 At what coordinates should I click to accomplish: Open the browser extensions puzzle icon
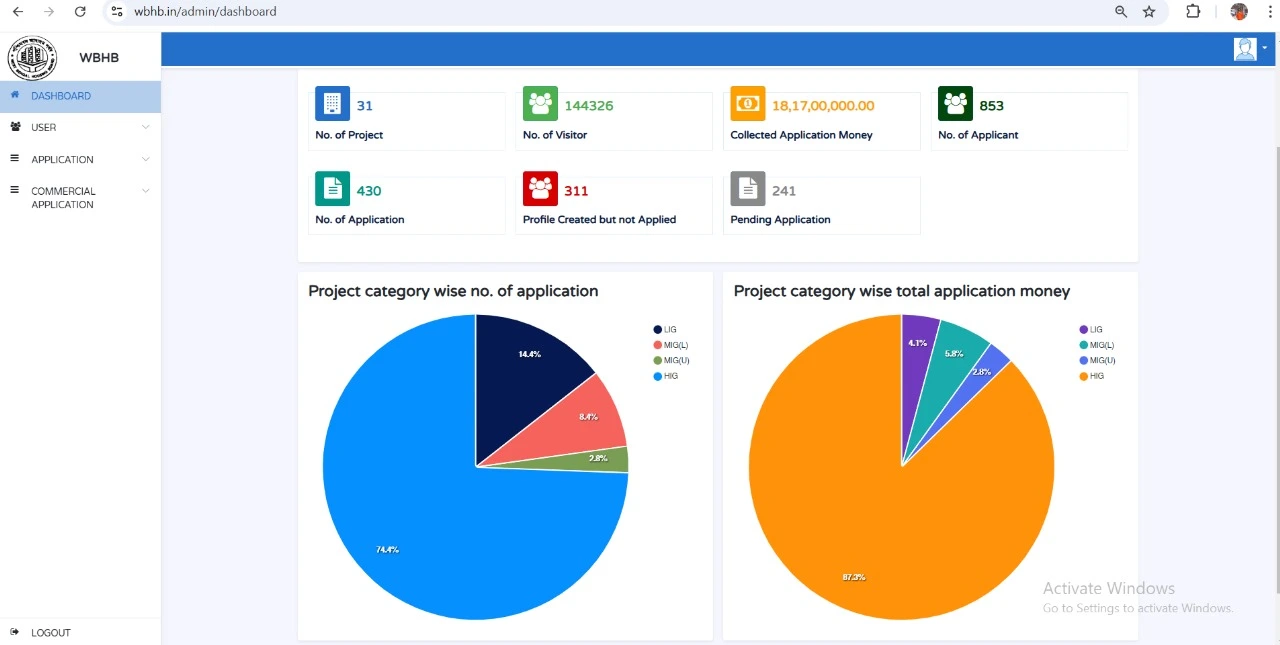1193,11
